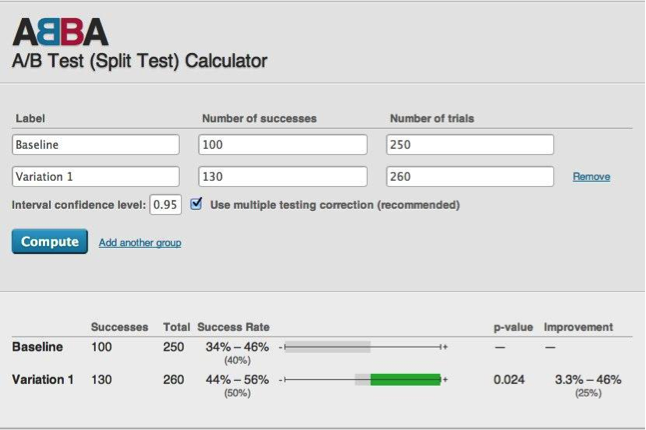
Task: Click the 'Add another group' link
Action: pos(140,242)
